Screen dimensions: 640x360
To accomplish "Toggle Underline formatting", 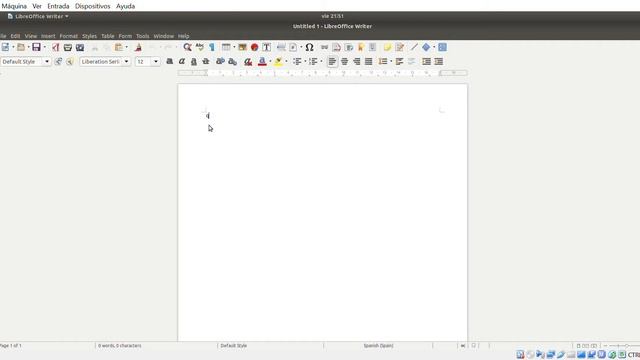I will 194,62.
